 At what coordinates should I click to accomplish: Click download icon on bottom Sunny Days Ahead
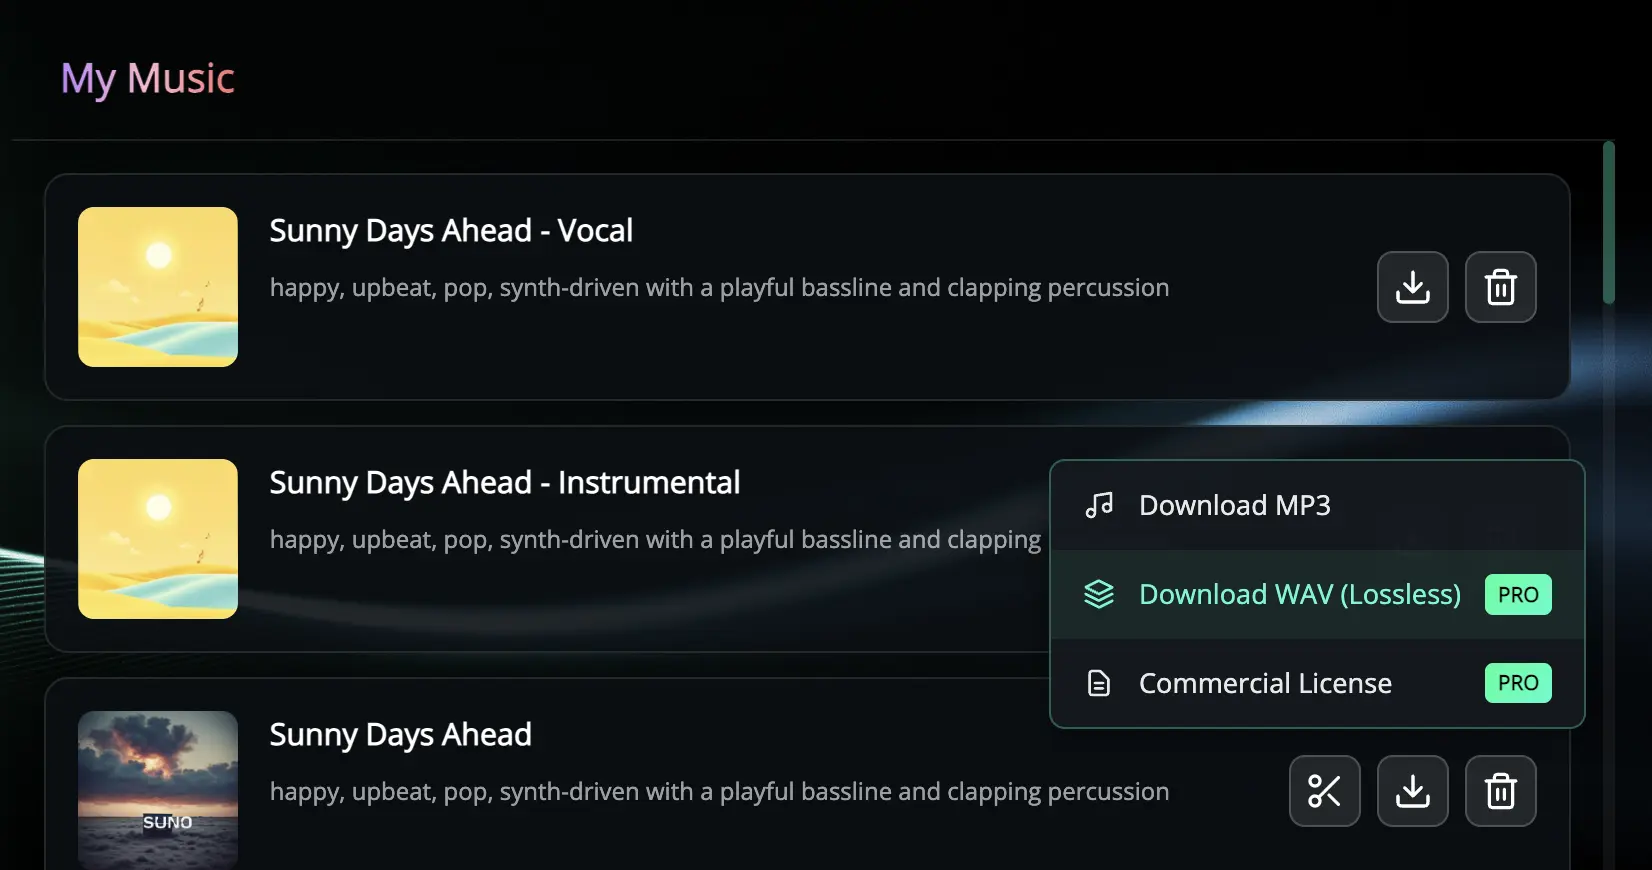pyautogui.click(x=1412, y=791)
